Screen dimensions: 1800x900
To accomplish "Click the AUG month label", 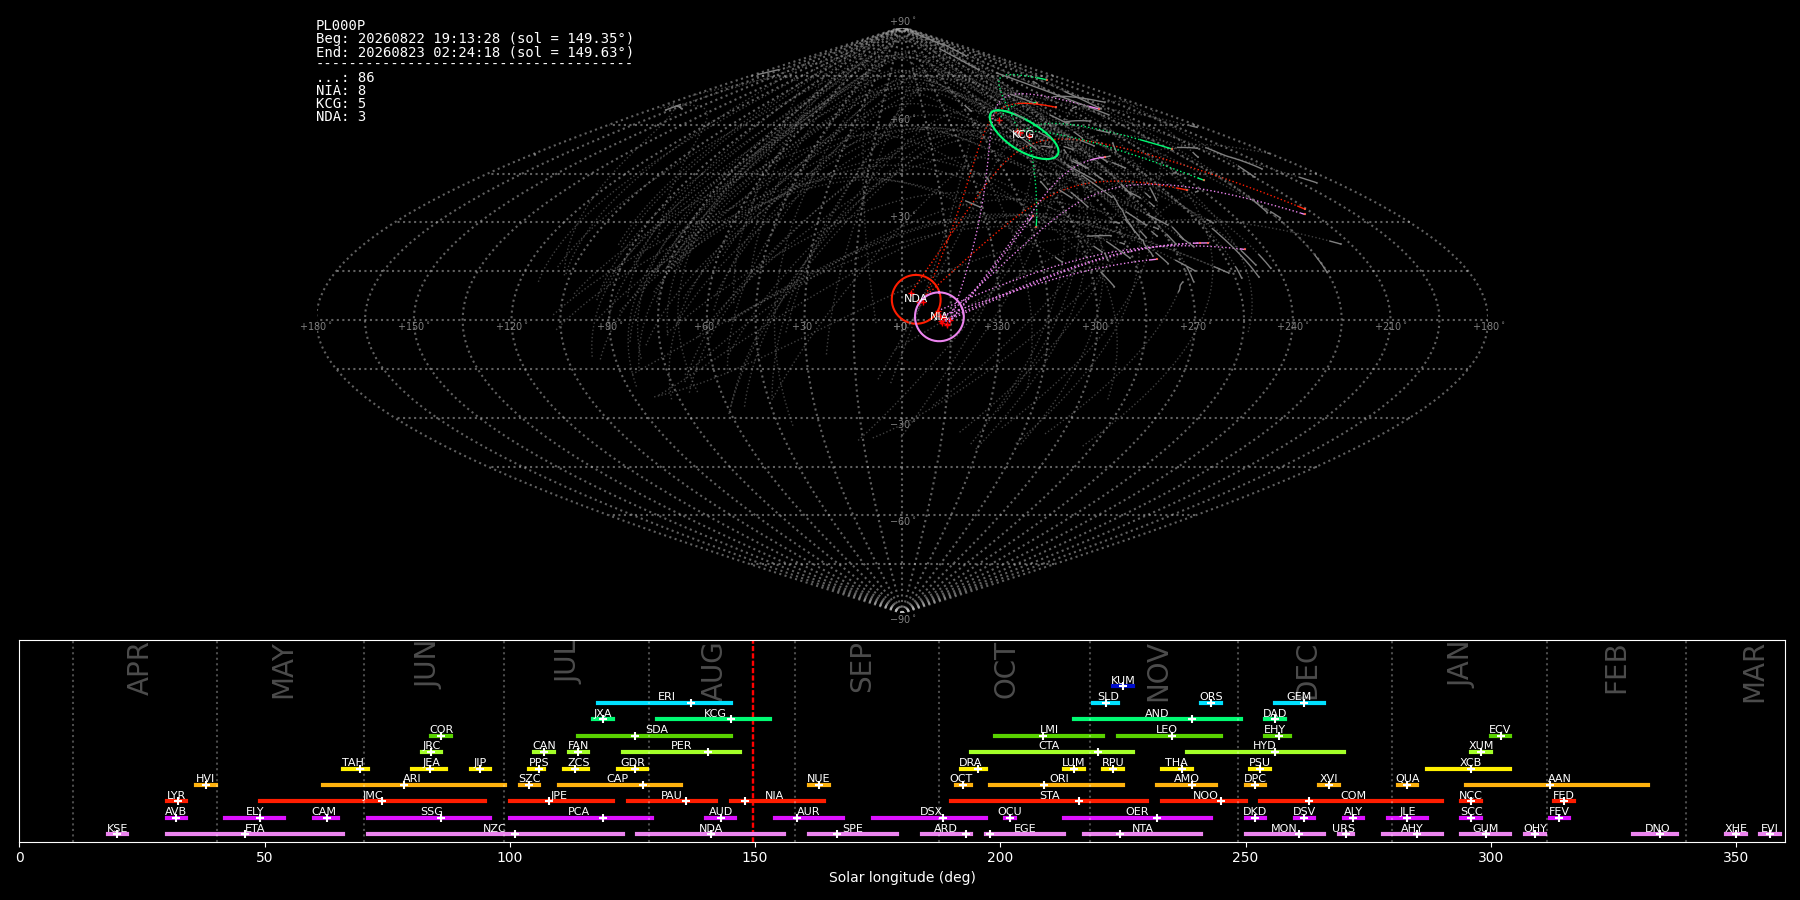I will [x=712, y=672].
